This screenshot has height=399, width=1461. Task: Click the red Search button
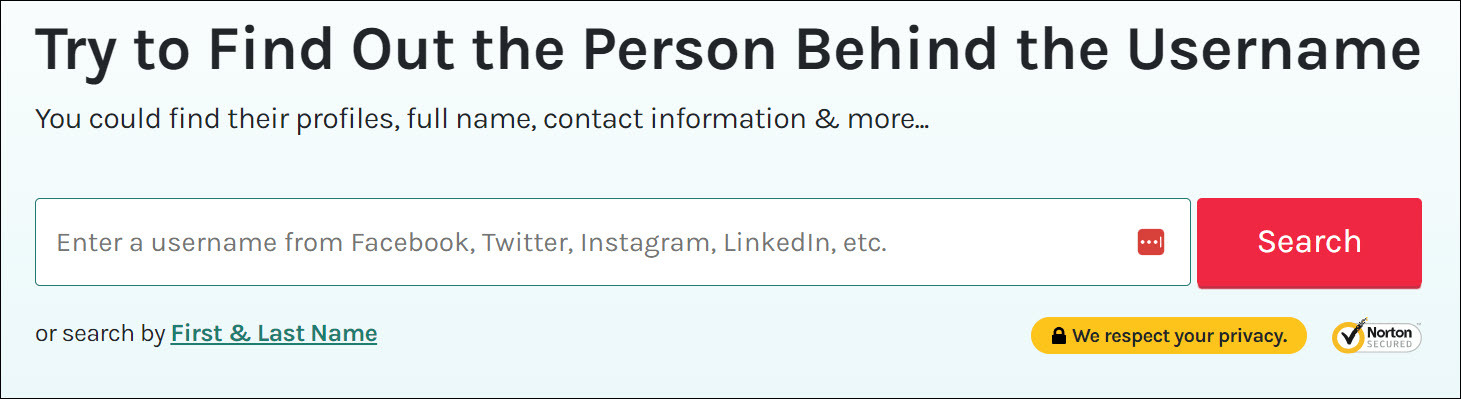[x=1309, y=242]
